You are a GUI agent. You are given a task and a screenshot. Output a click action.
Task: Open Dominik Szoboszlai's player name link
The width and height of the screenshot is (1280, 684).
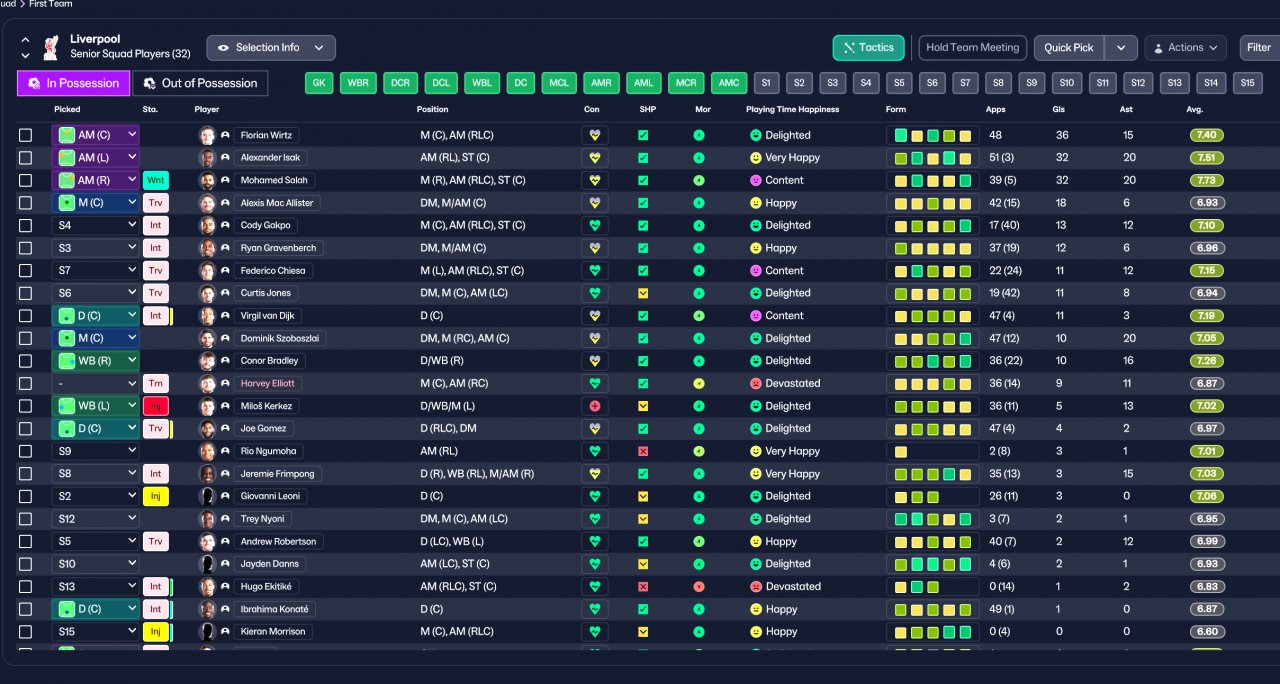click(281, 338)
